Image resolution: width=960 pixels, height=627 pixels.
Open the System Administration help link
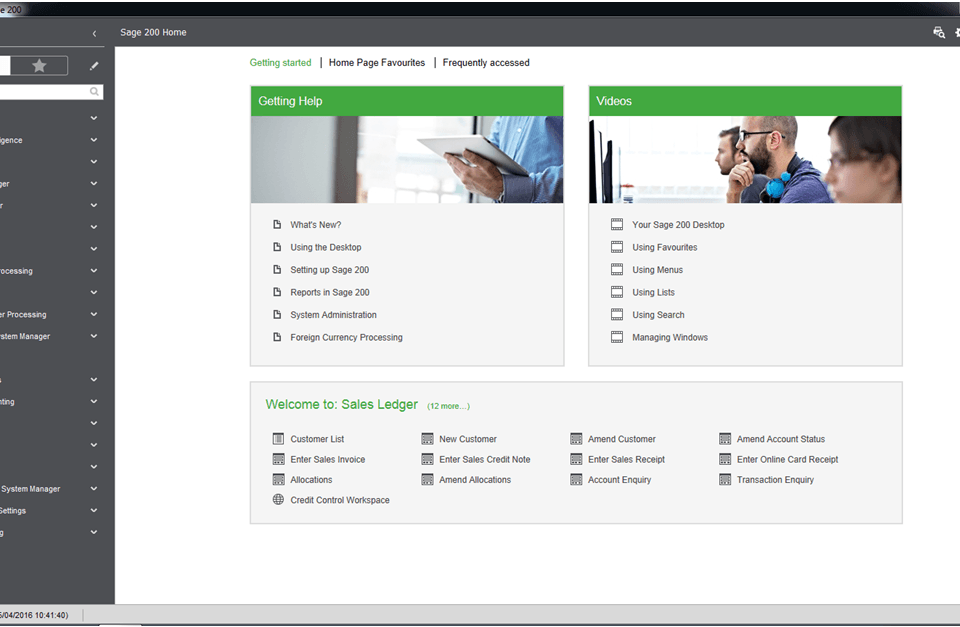[x=334, y=315]
